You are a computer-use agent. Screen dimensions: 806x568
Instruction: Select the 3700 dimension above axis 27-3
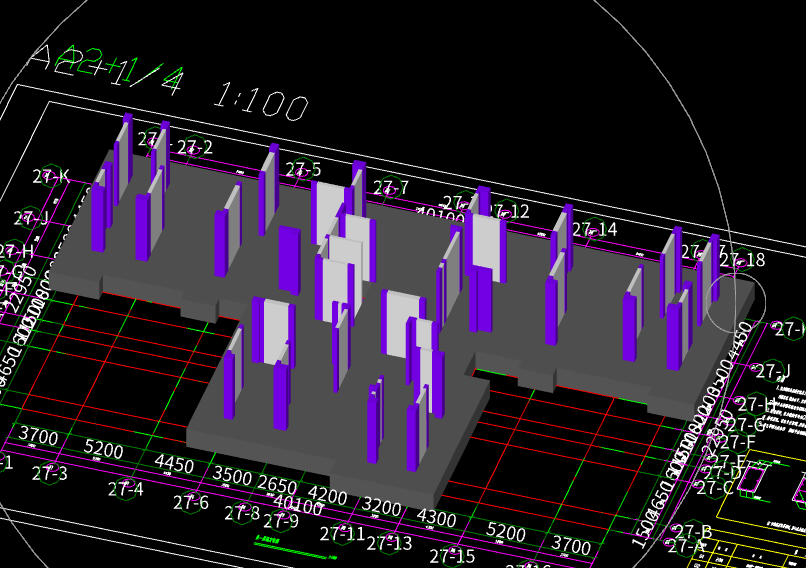[x=39, y=436]
